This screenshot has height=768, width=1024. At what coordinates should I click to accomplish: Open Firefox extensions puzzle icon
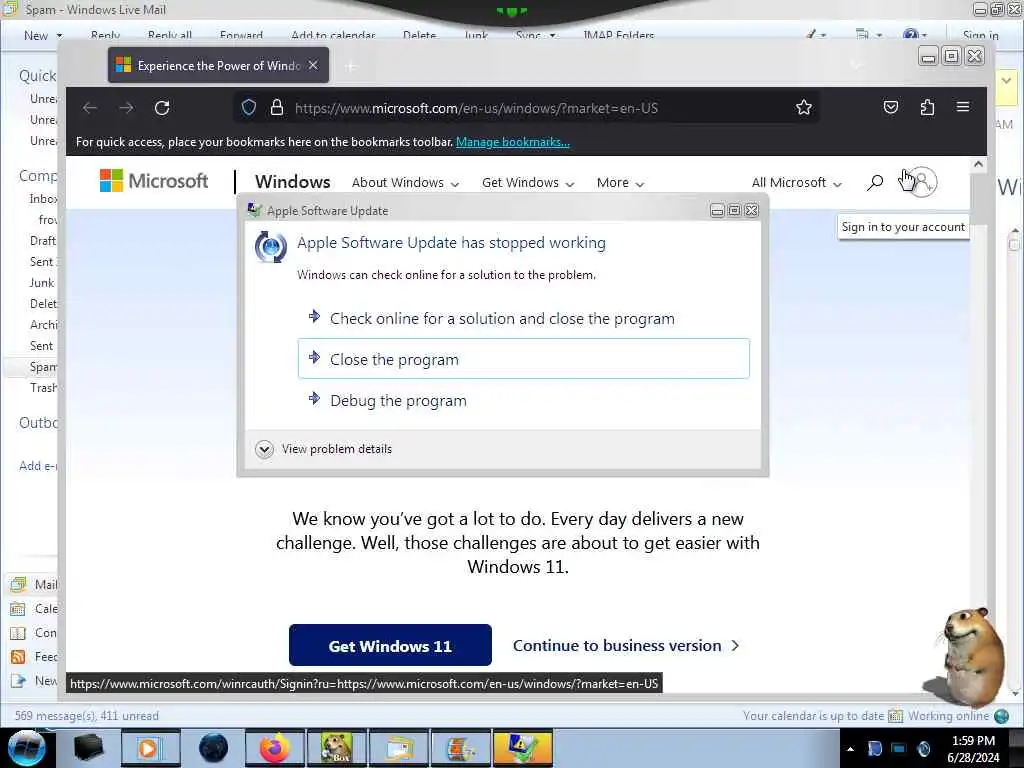(x=927, y=107)
